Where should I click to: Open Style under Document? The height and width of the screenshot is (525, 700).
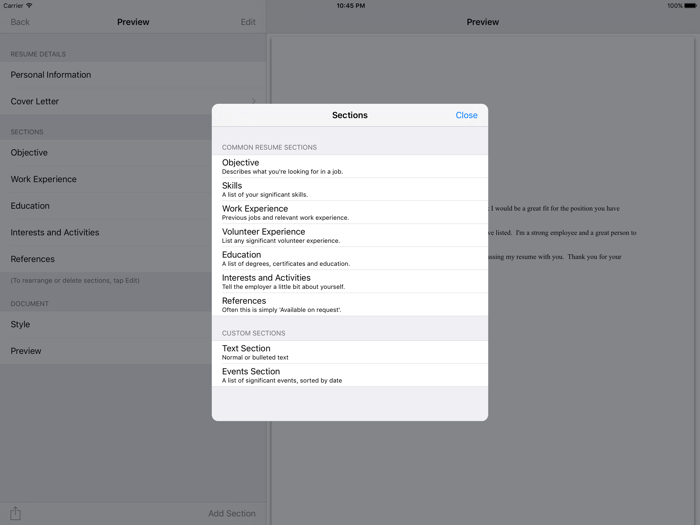[106, 324]
